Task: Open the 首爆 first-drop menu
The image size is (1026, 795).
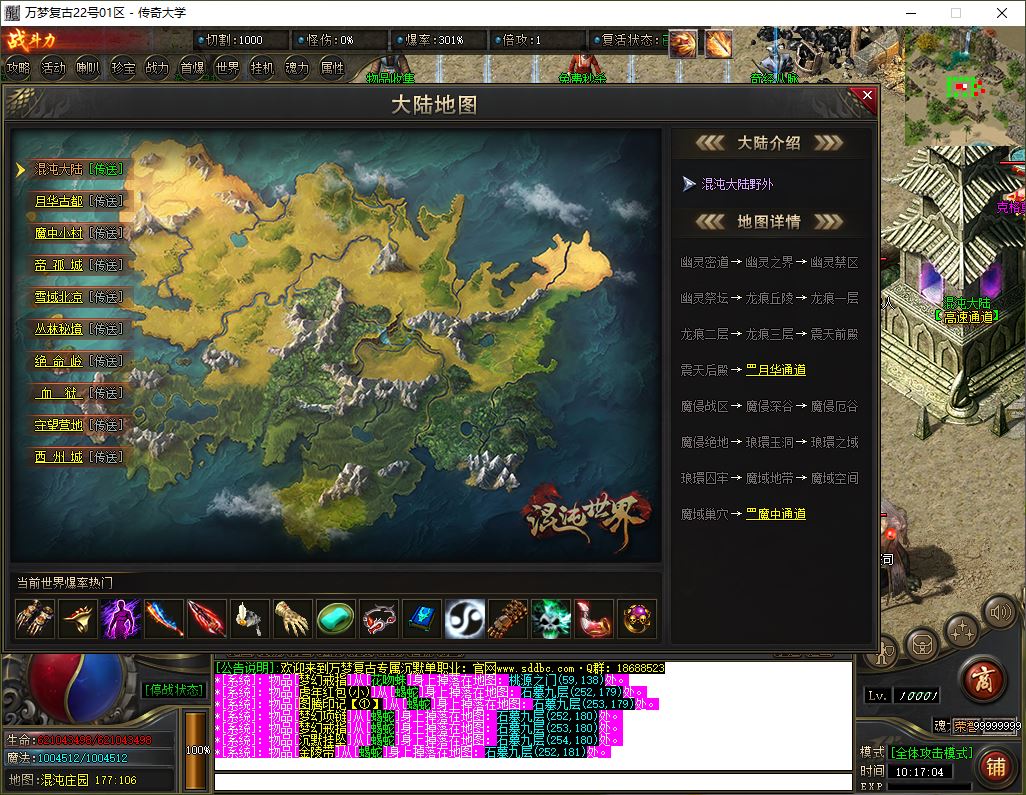Action: [192, 67]
